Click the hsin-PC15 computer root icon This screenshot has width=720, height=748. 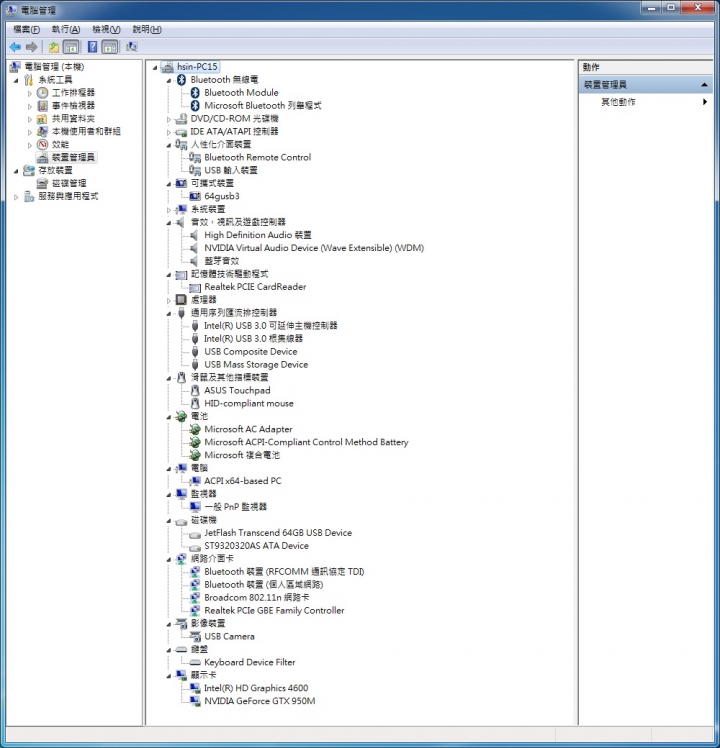167,67
